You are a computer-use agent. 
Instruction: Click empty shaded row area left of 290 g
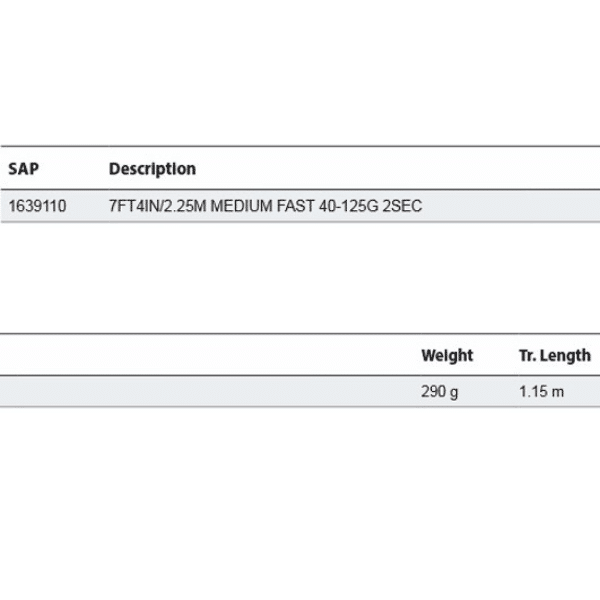click(x=200, y=392)
